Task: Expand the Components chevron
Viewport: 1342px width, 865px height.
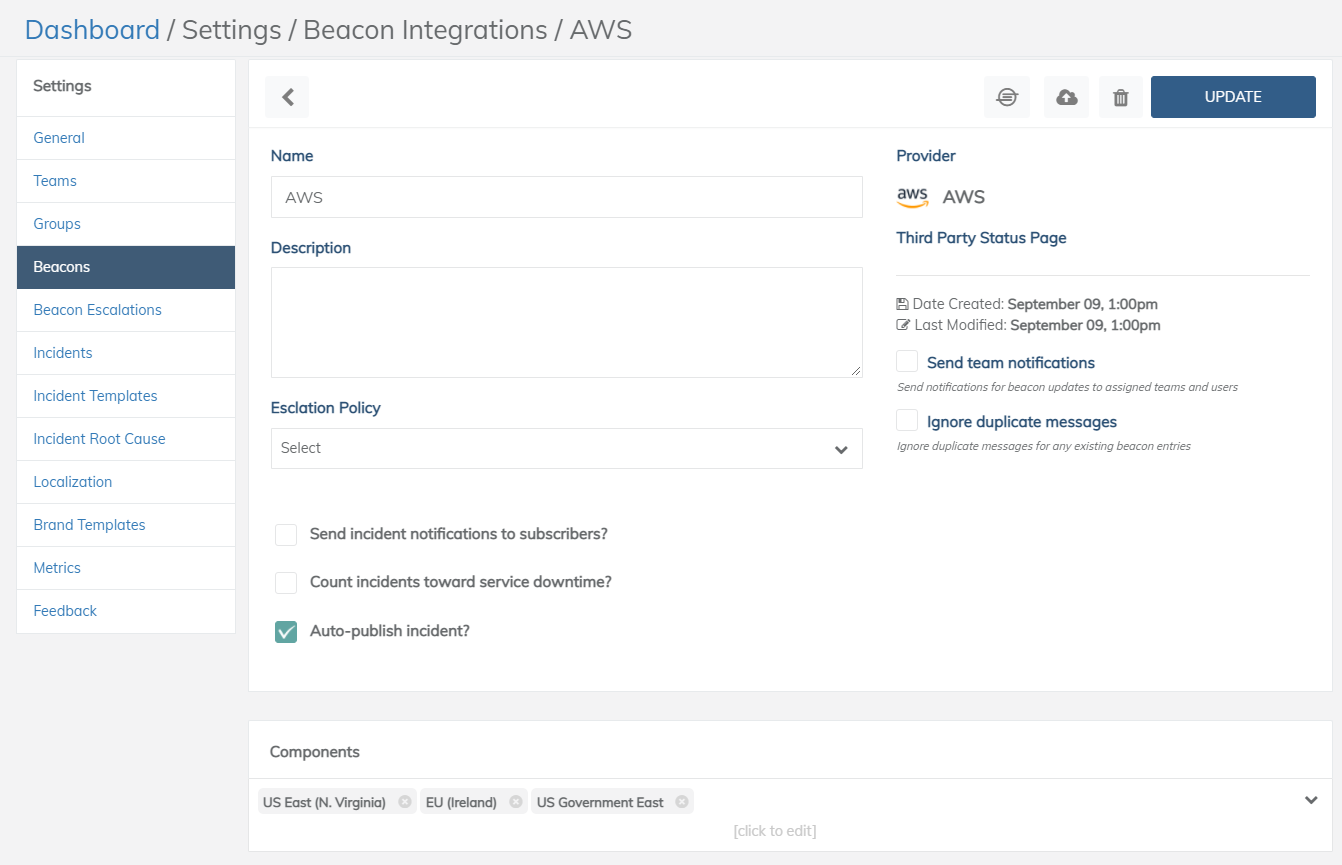Action: 1311,800
